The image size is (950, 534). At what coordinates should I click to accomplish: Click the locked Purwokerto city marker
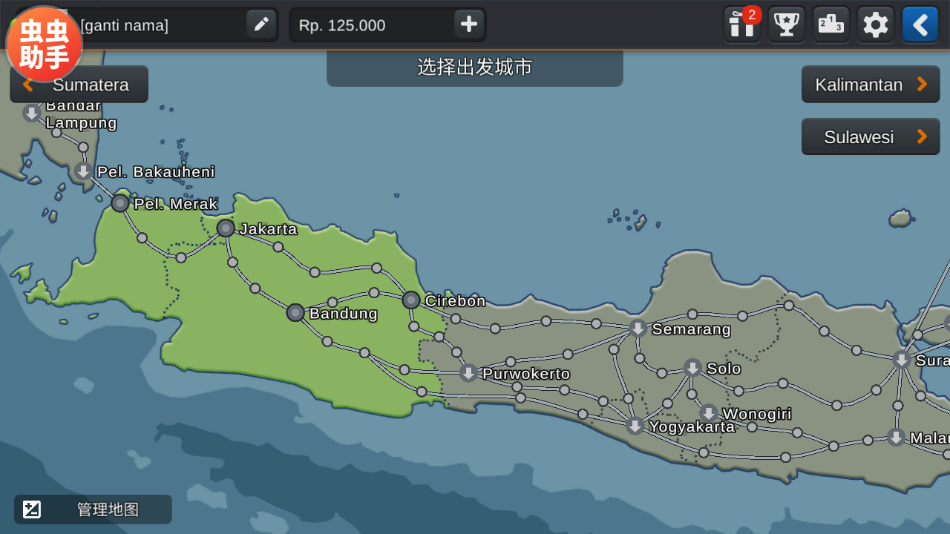(x=468, y=373)
